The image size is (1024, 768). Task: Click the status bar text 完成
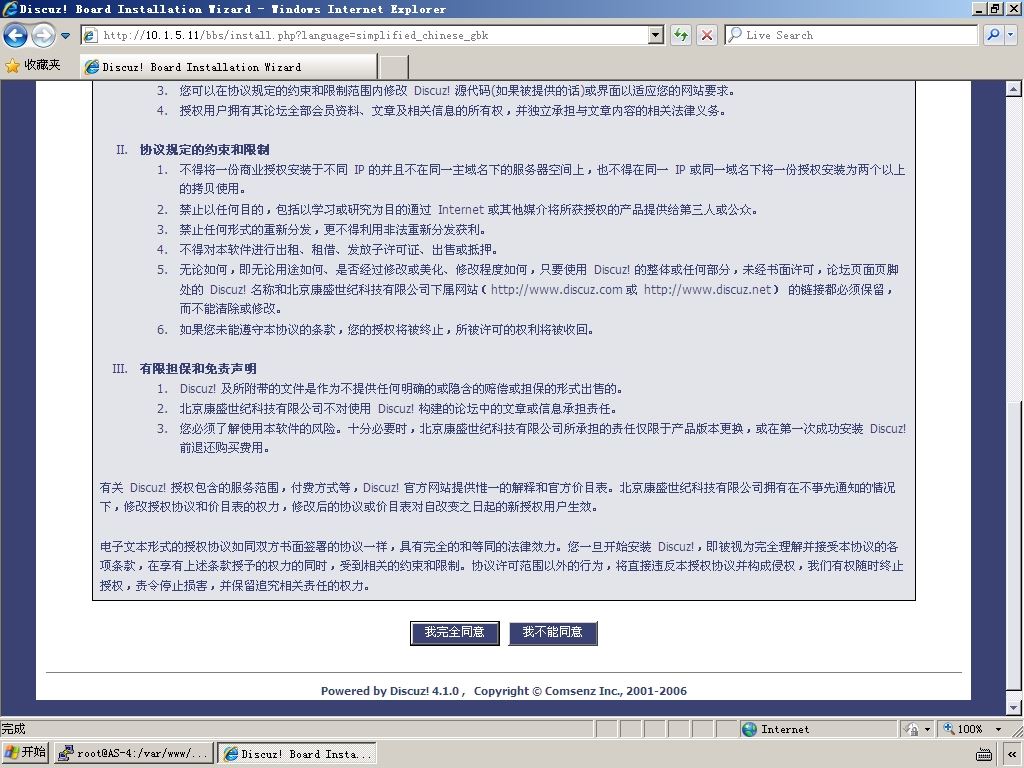14,729
